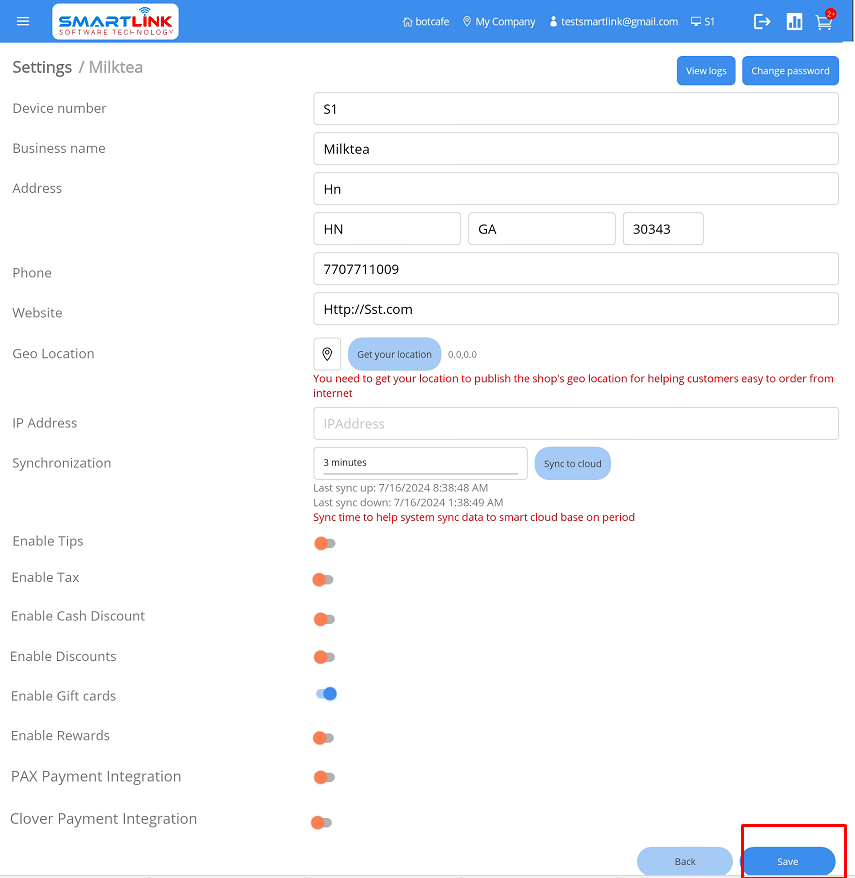Toggle the Enable Tips switch
Screen dimensions: 855x878
point(324,543)
